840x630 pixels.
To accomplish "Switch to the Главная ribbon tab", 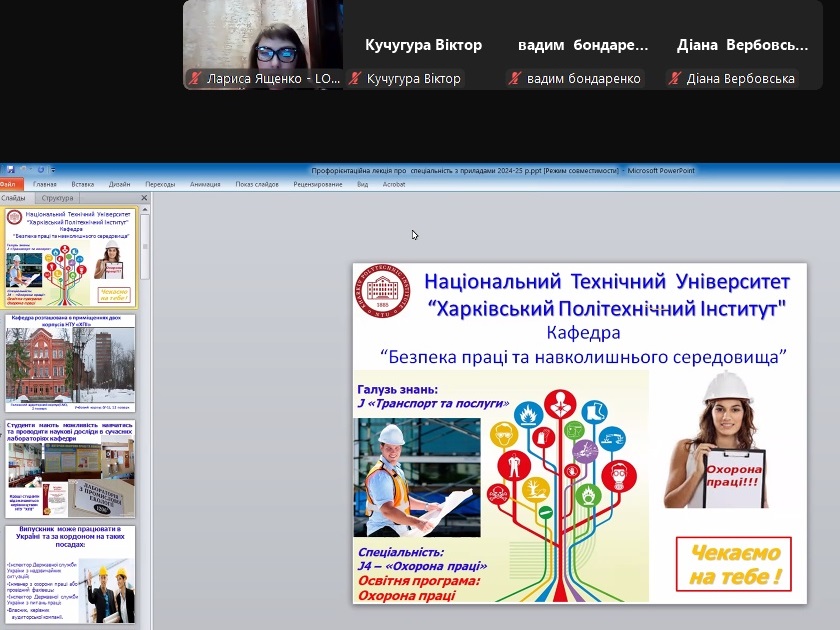I will (44, 184).
